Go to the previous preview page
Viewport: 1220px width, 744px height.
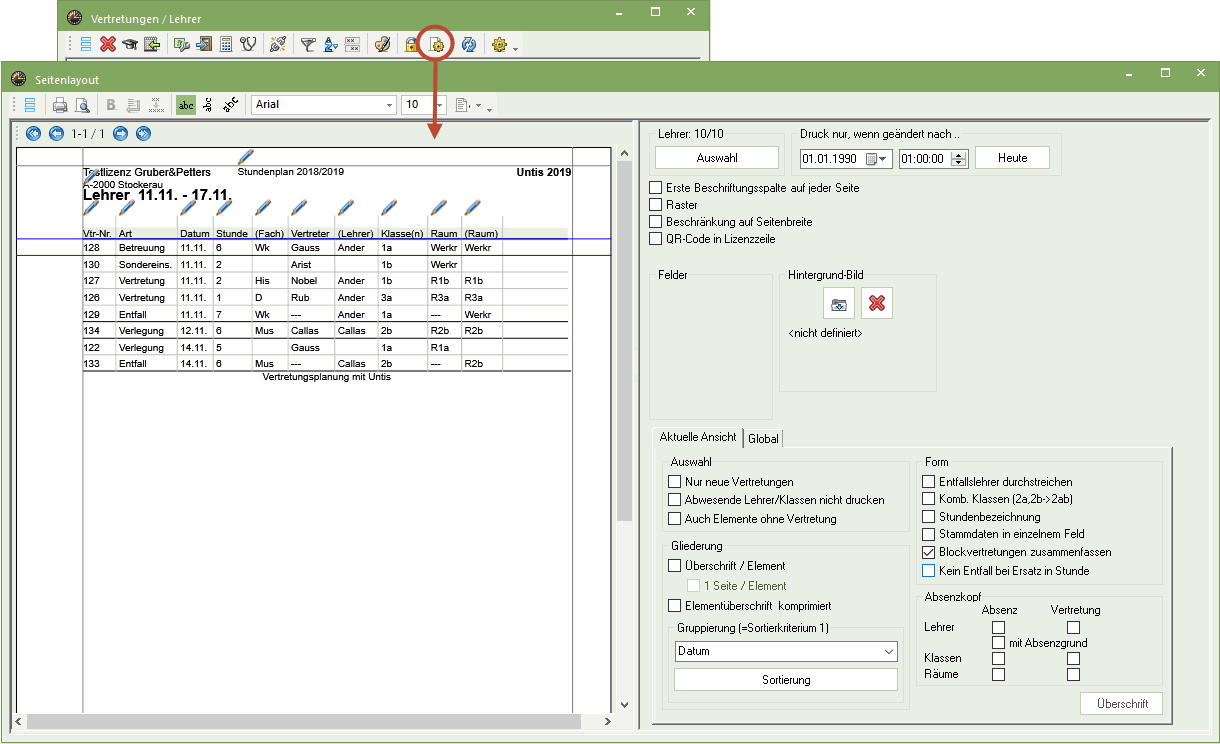point(56,133)
